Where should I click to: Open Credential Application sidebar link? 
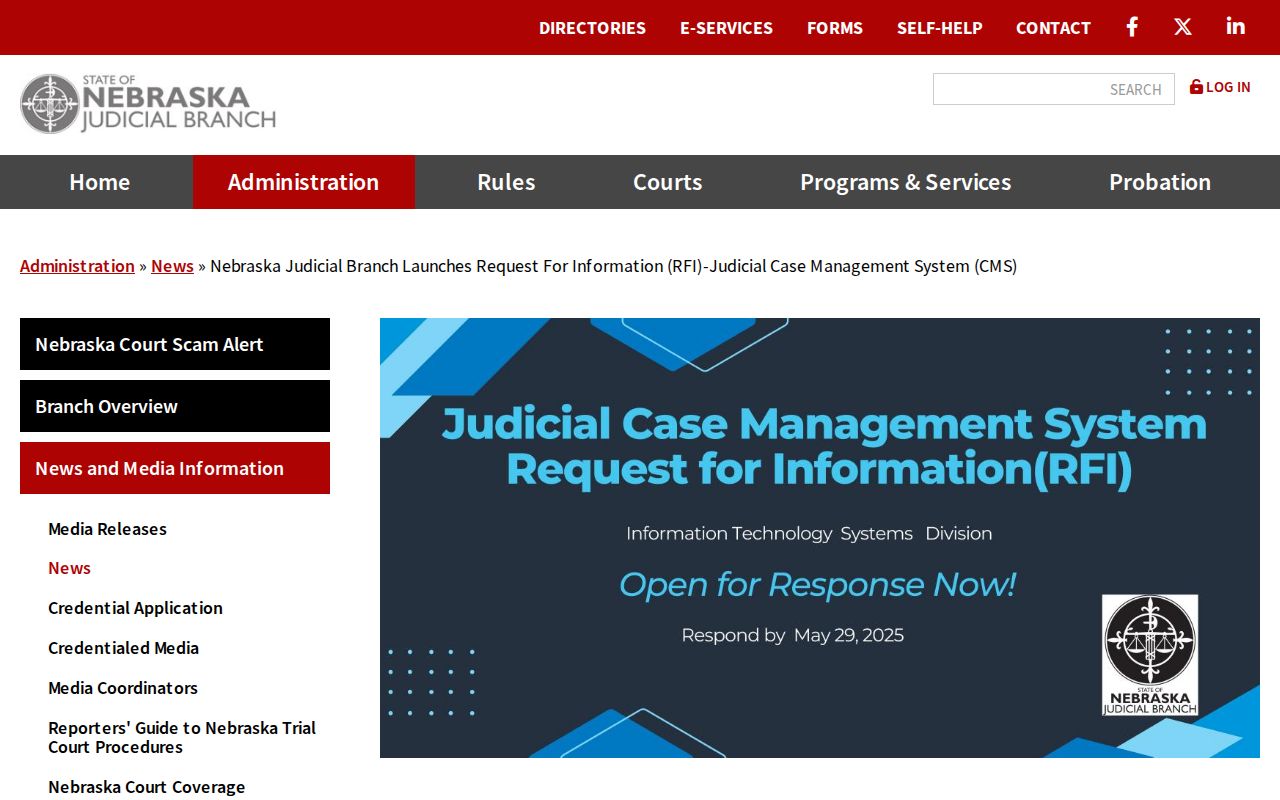coord(135,608)
